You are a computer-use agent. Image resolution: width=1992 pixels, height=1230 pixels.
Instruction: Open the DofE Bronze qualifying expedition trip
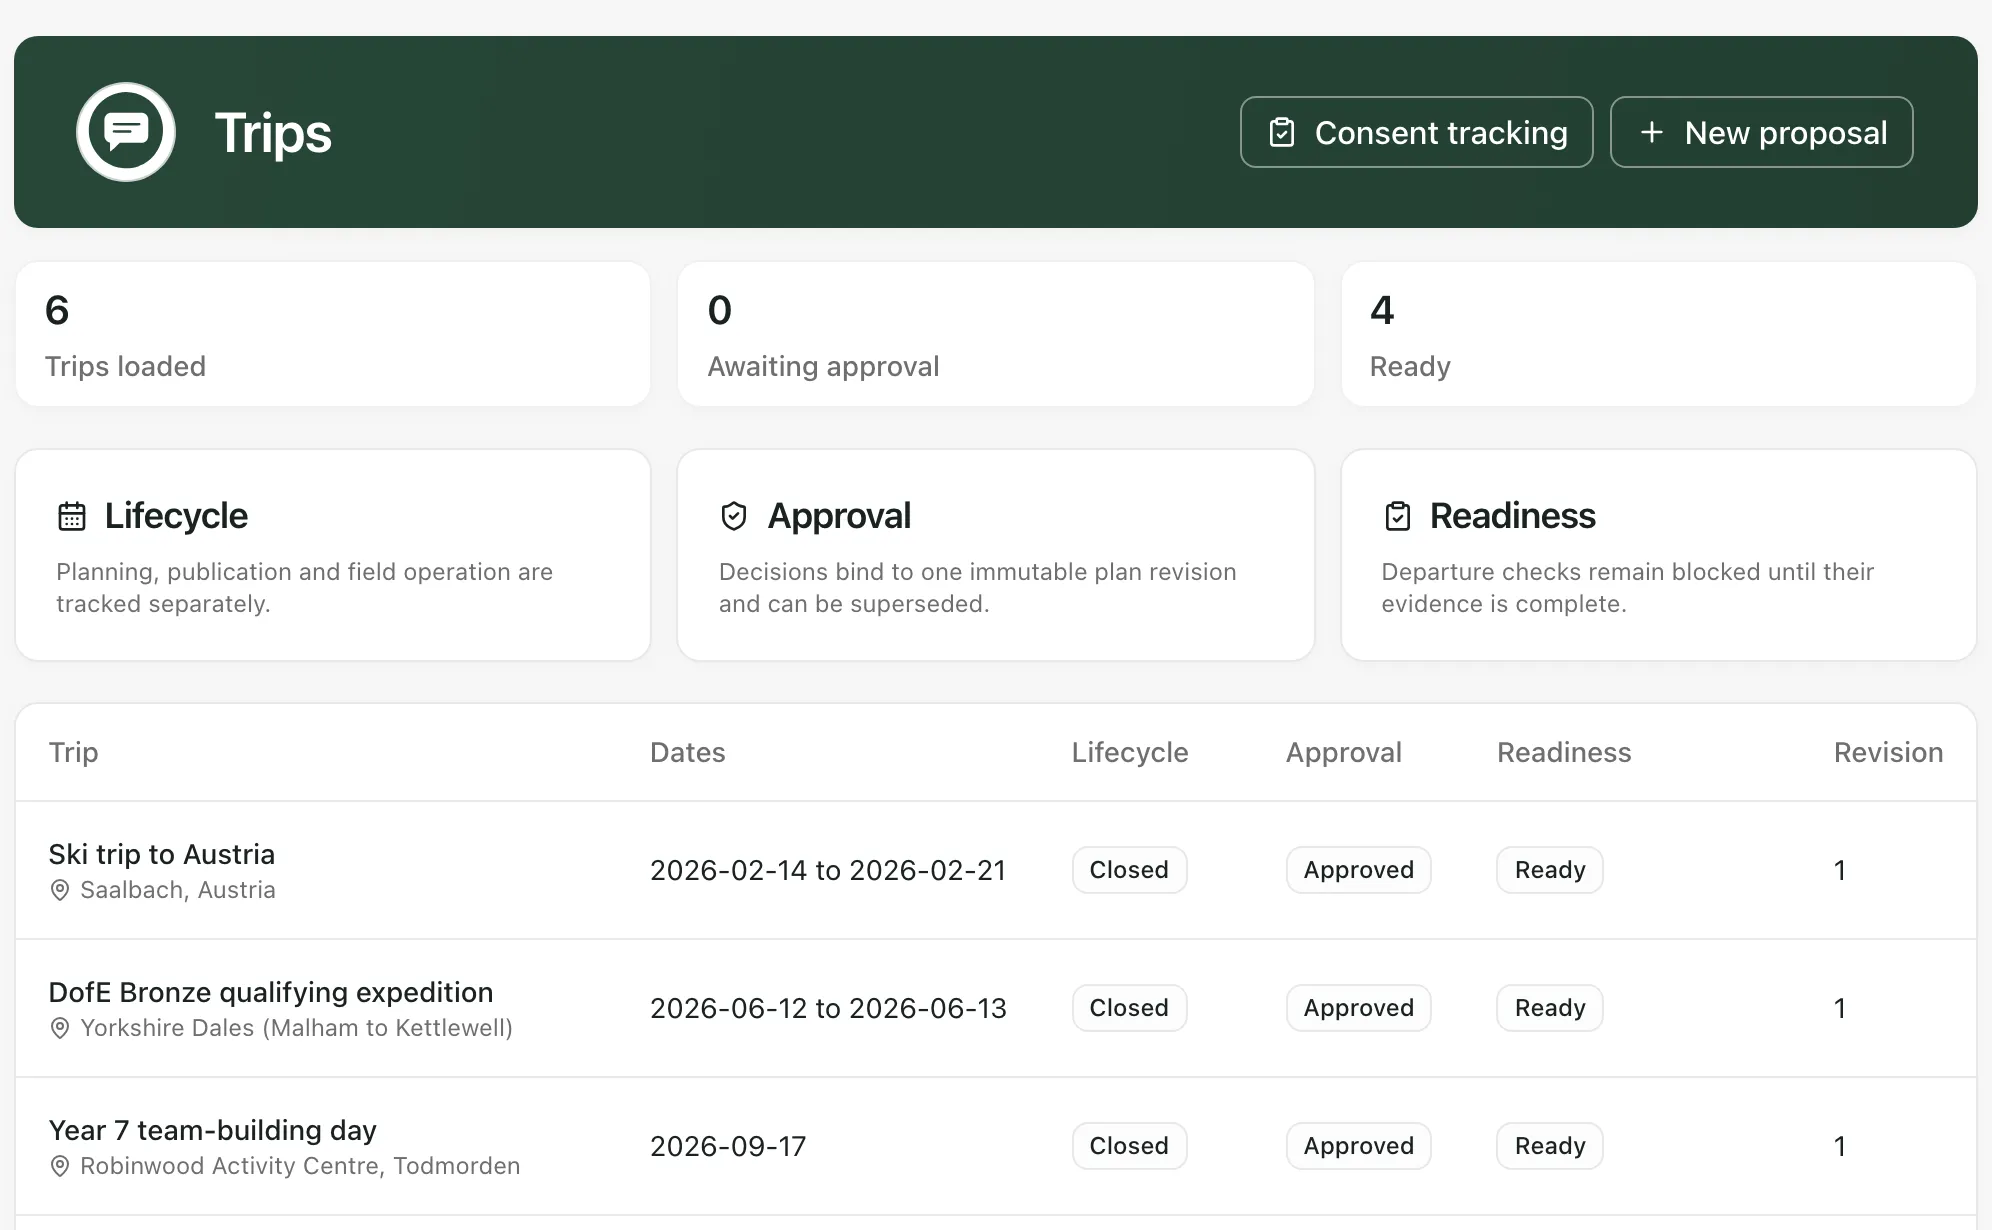(271, 992)
